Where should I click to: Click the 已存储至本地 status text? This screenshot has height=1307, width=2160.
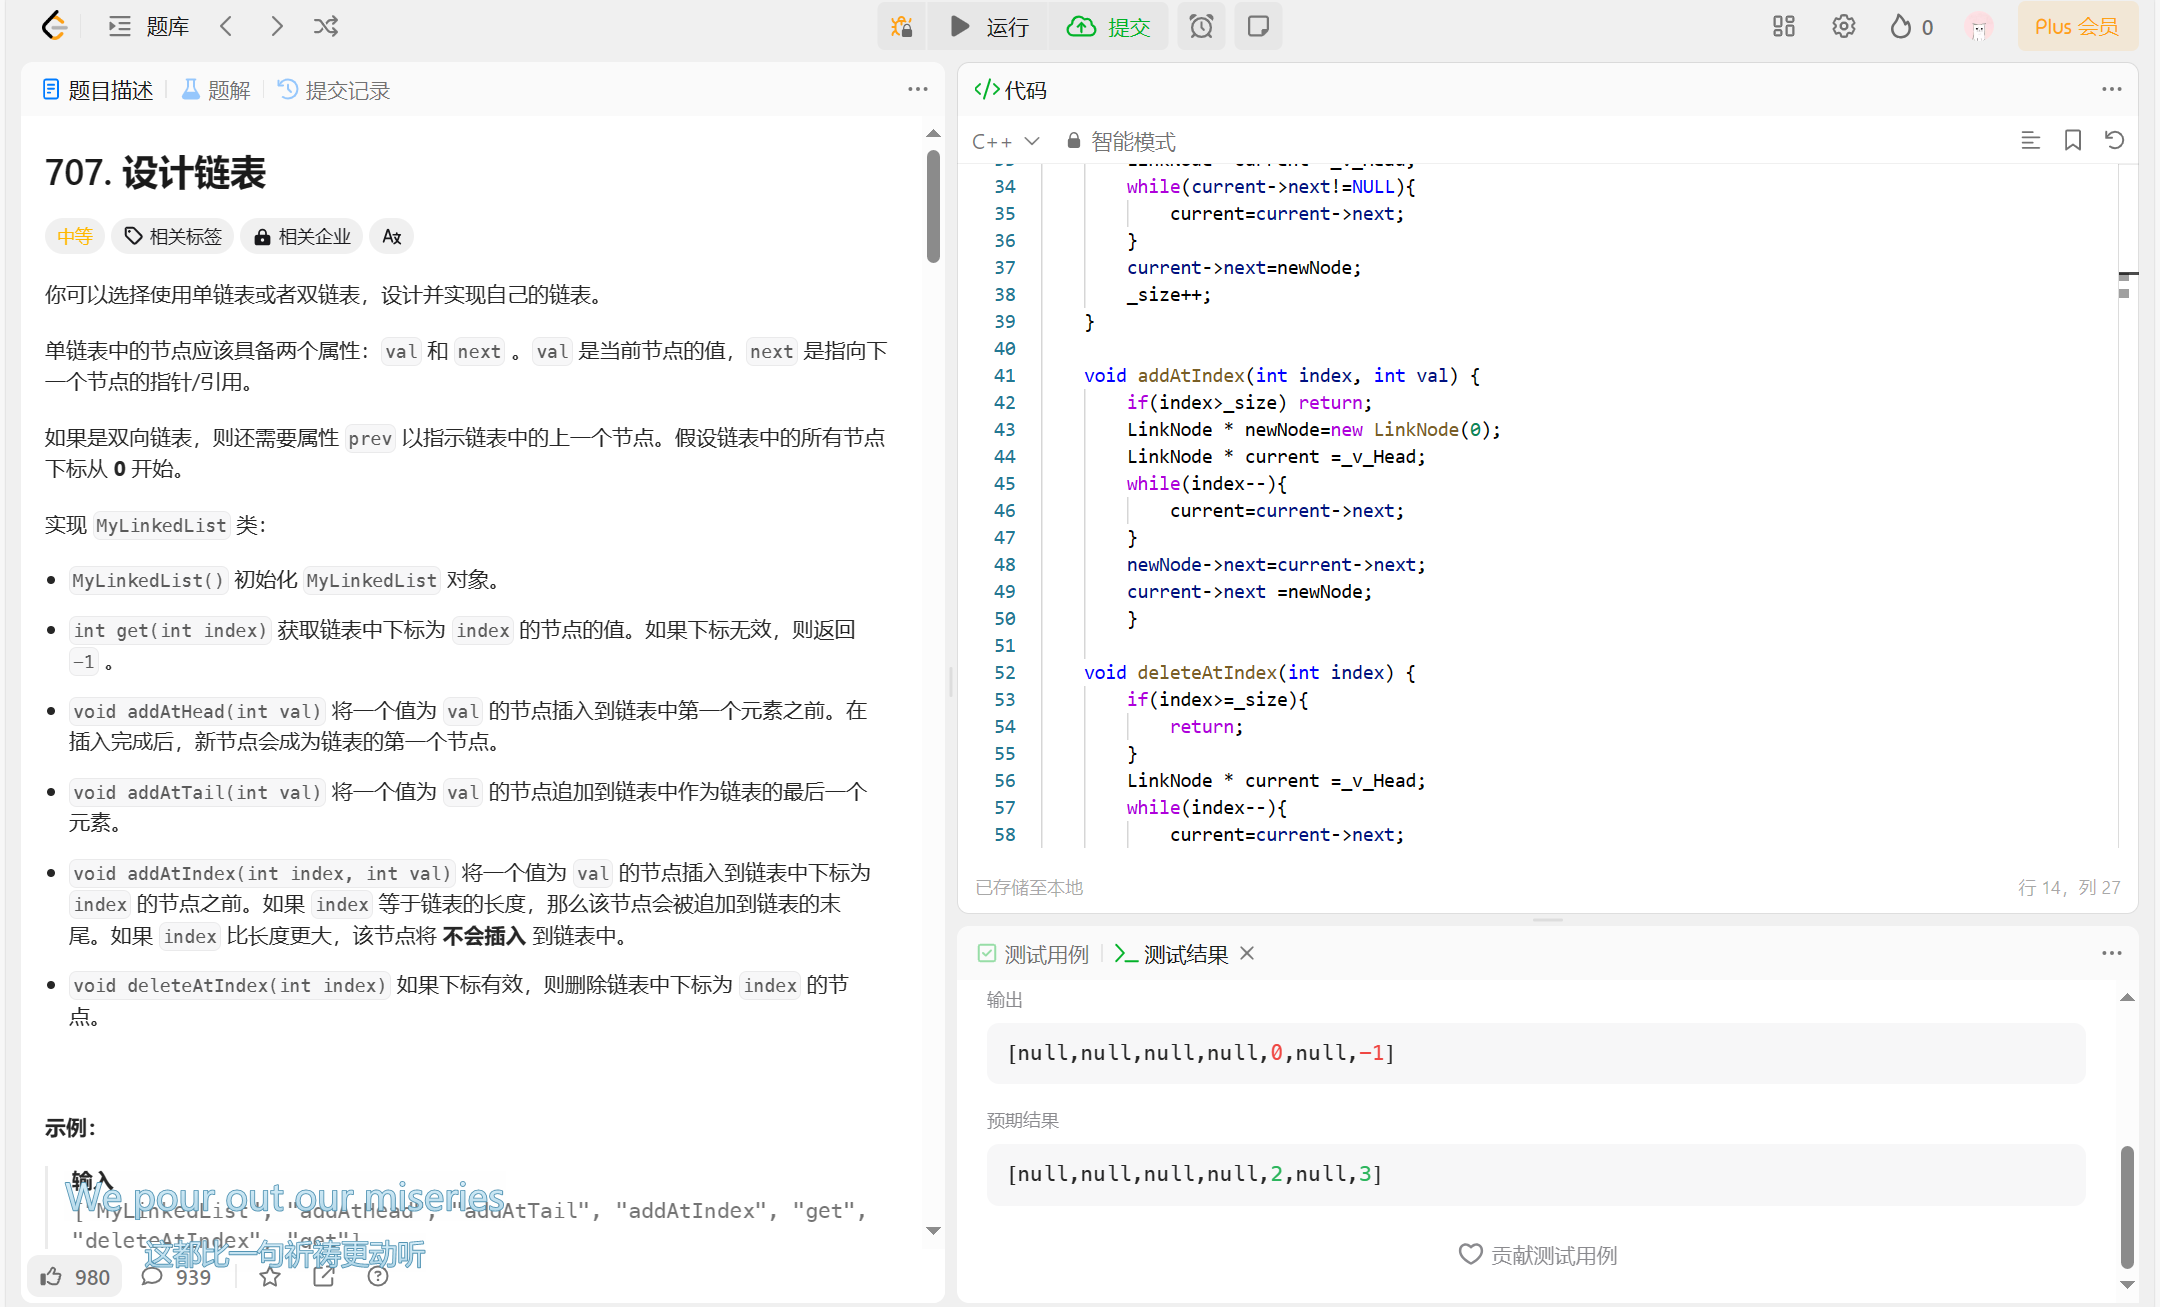pyautogui.click(x=1029, y=887)
